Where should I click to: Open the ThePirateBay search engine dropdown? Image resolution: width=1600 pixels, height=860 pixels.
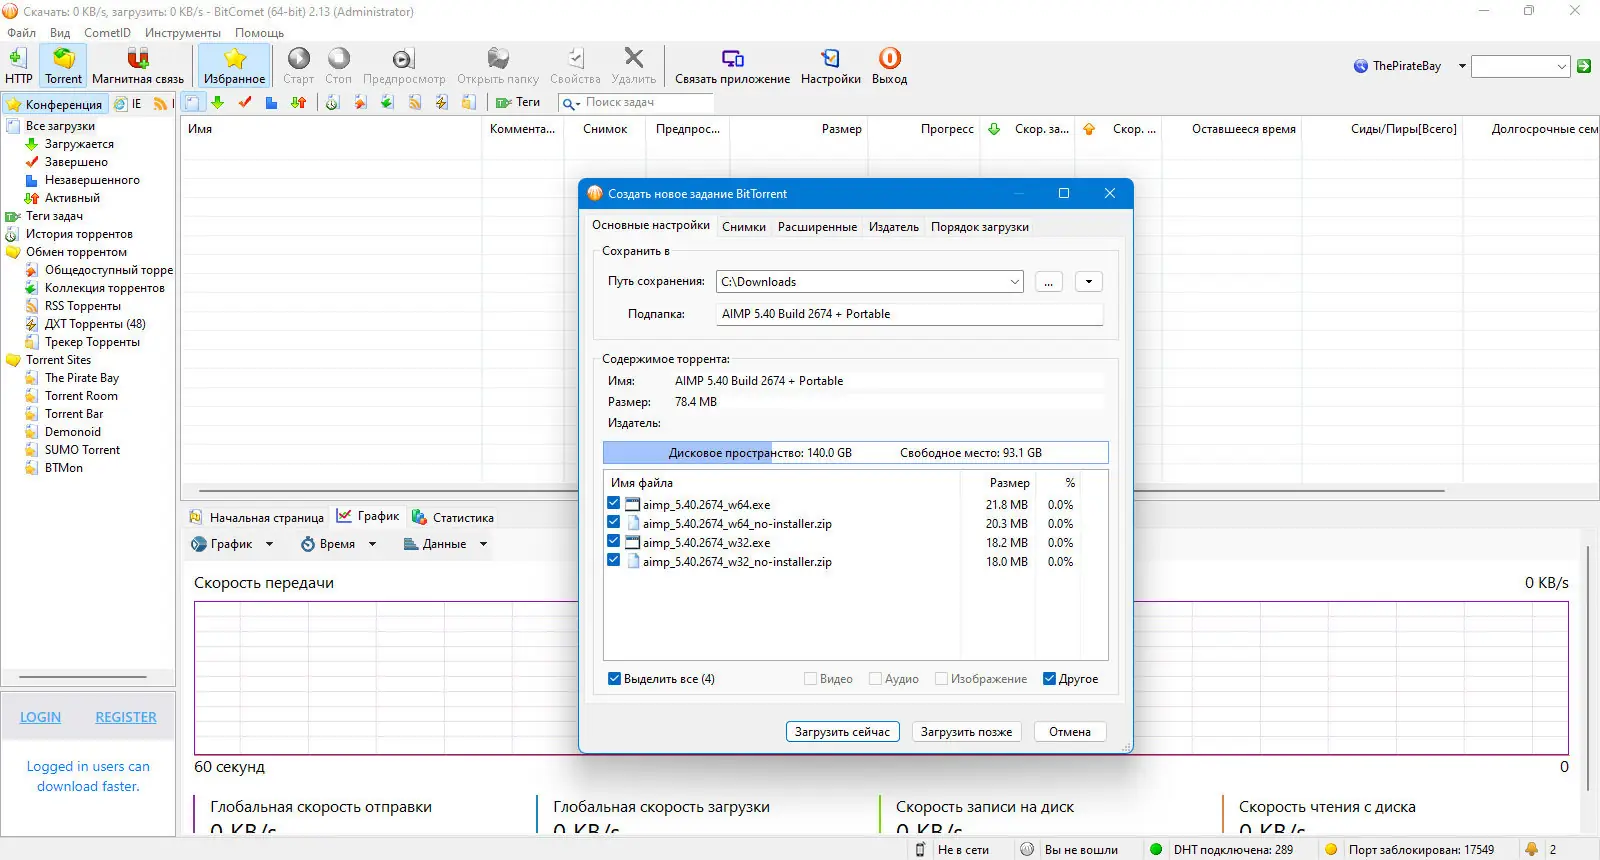[1462, 66]
